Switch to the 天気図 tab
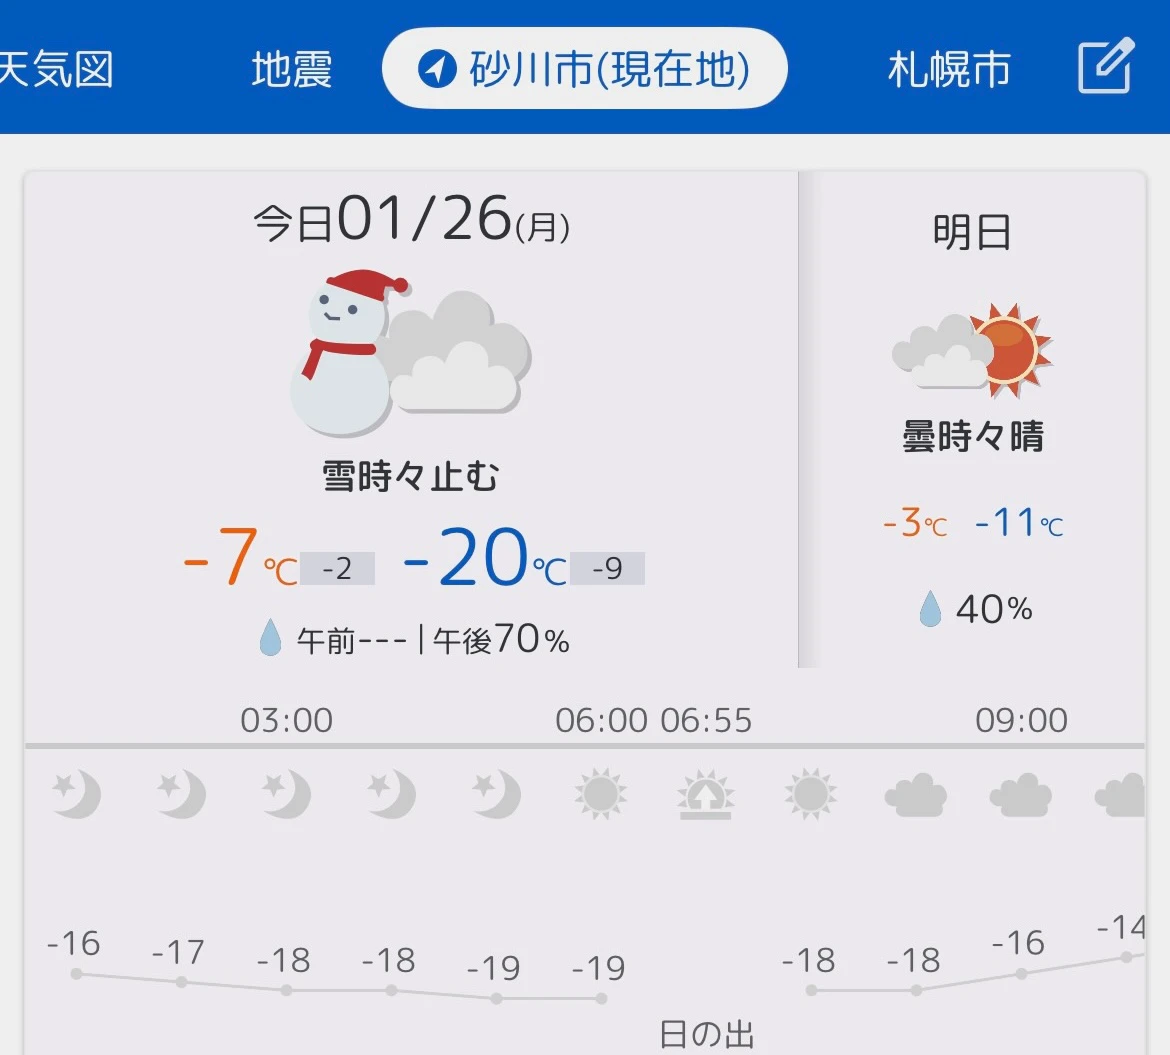 [x=55, y=70]
